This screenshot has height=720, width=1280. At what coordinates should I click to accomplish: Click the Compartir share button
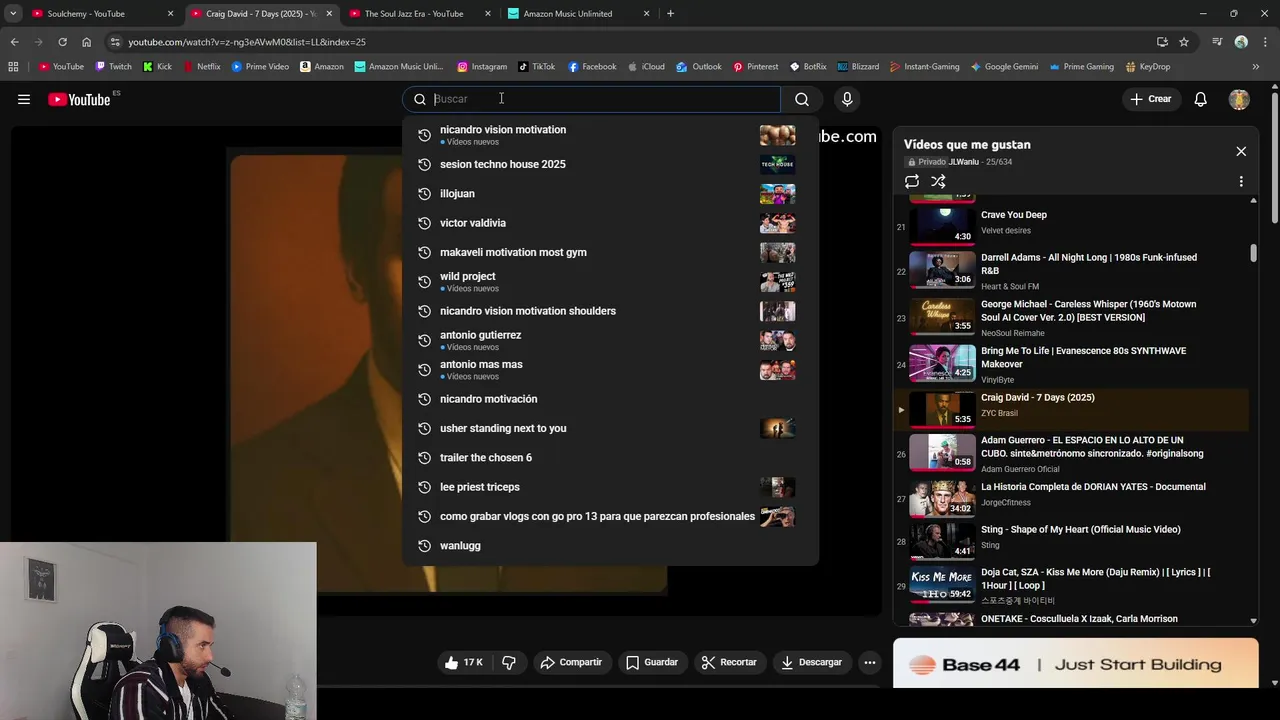(x=571, y=662)
